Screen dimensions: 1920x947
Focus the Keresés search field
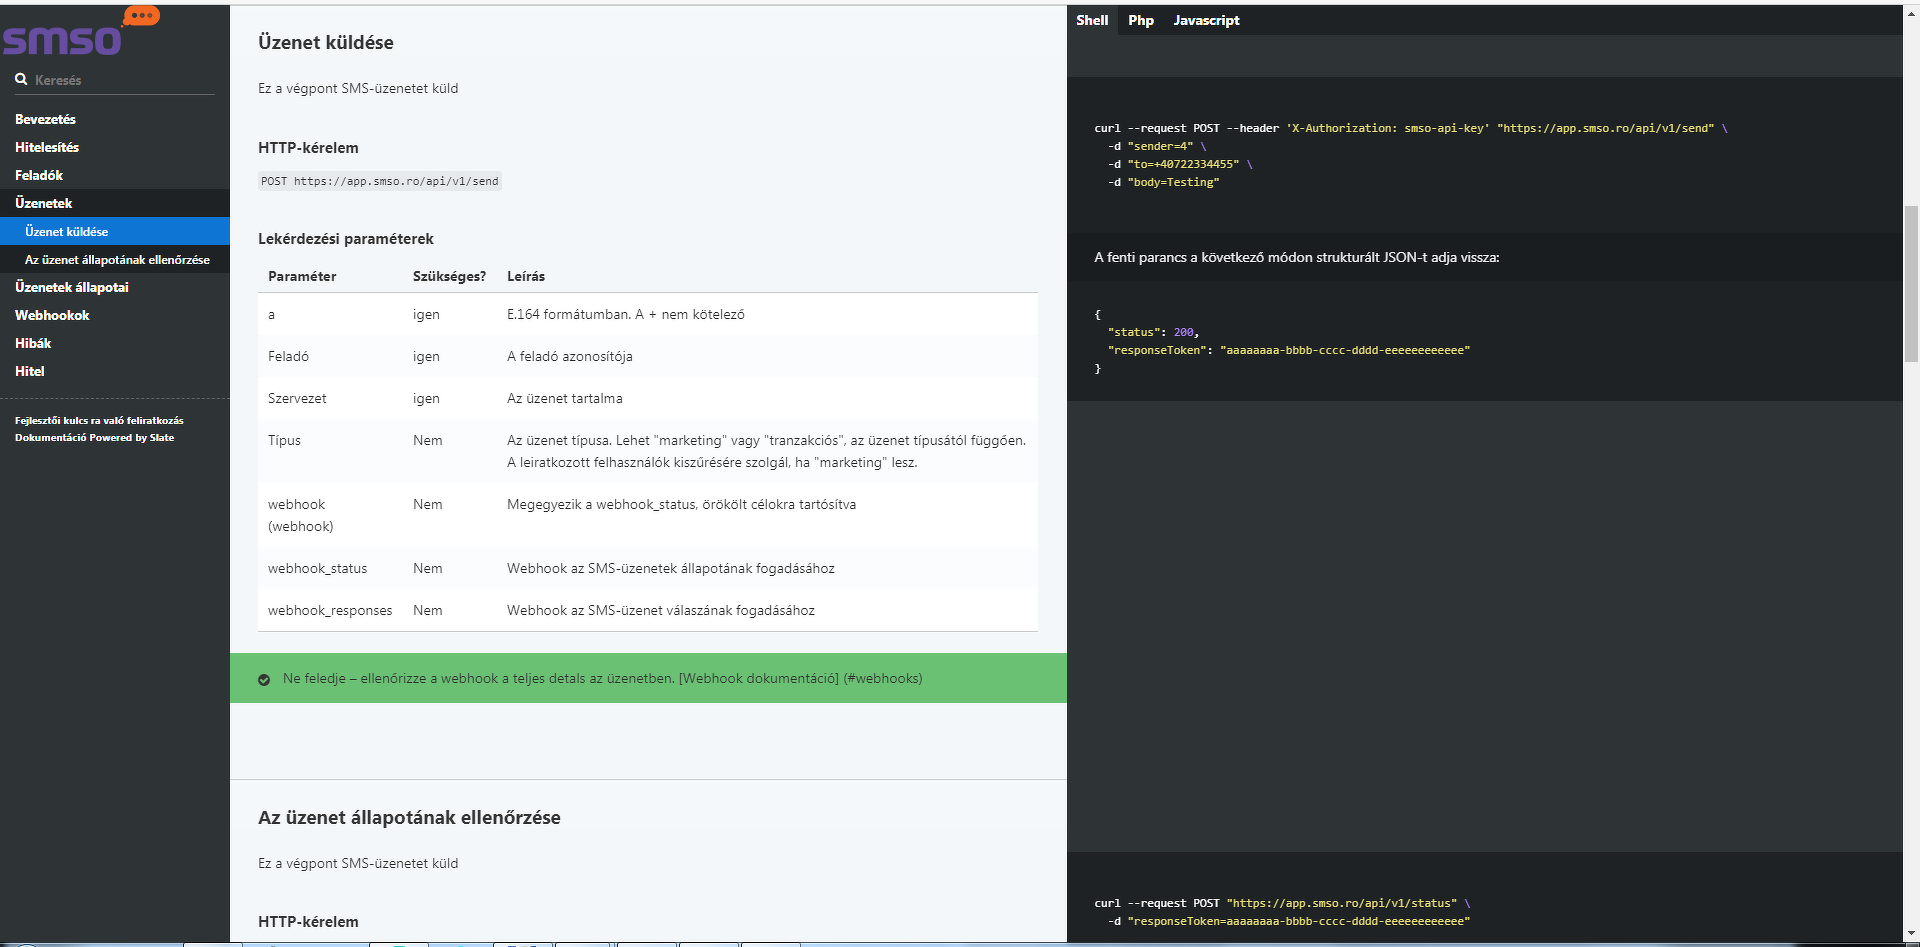click(115, 80)
